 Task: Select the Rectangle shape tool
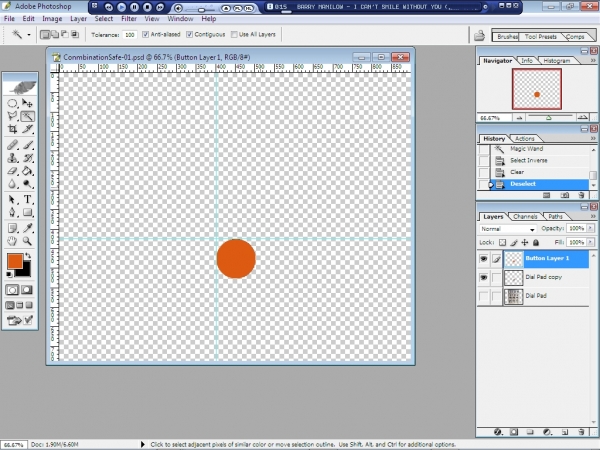(x=27, y=212)
